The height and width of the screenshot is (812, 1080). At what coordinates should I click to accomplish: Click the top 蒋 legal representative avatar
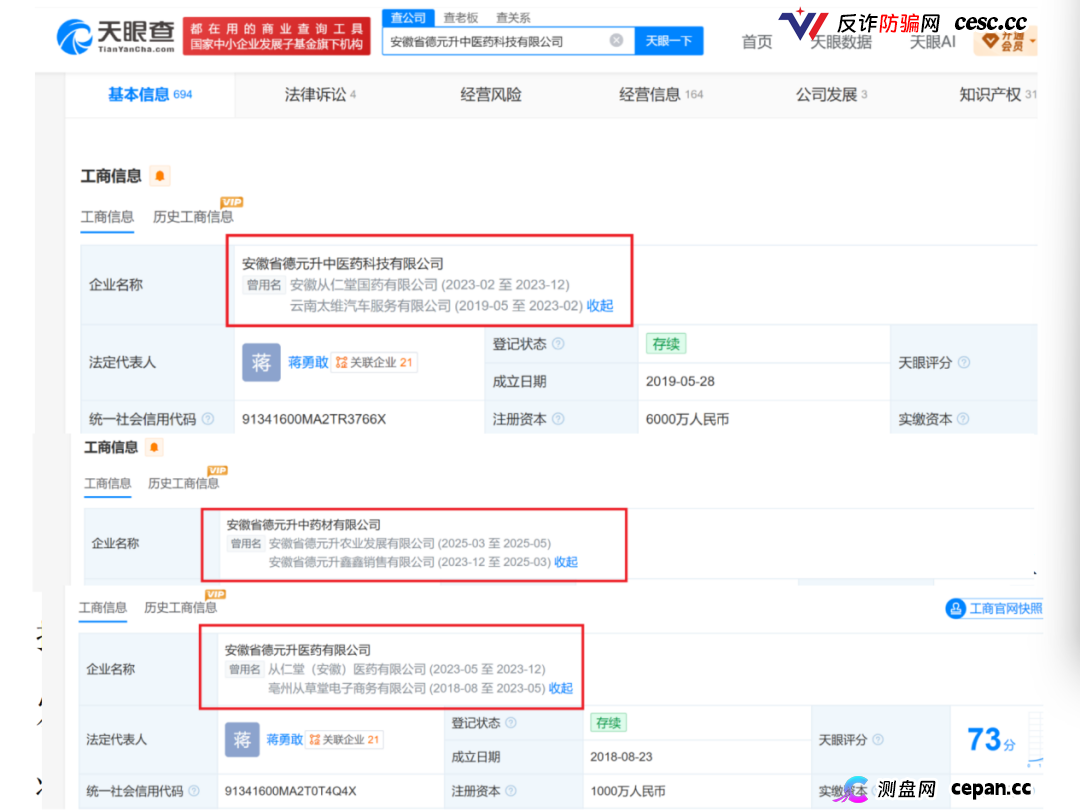point(261,362)
